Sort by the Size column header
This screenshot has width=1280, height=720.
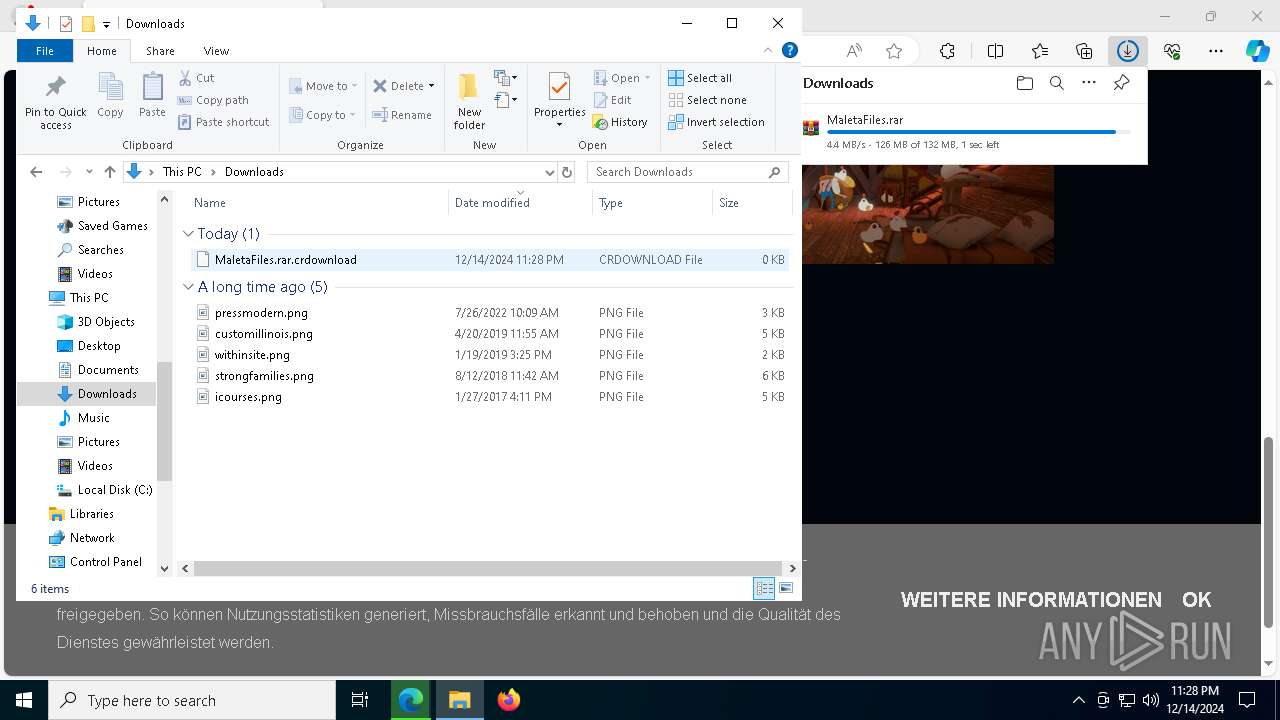pyautogui.click(x=752, y=203)
